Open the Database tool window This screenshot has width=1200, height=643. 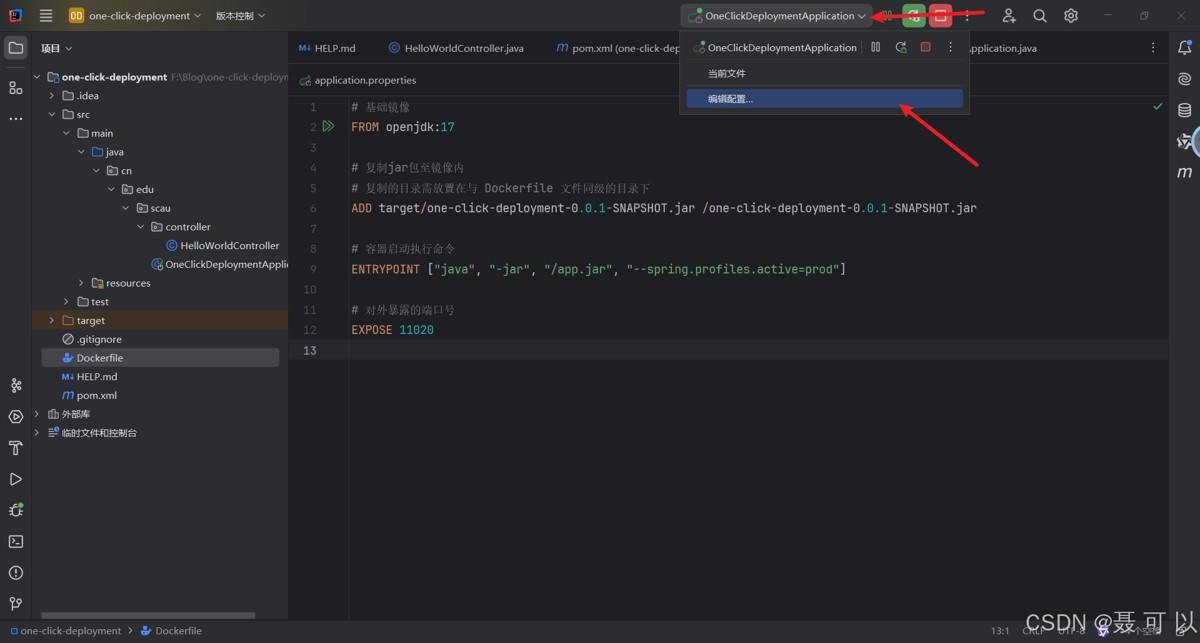1185,110
